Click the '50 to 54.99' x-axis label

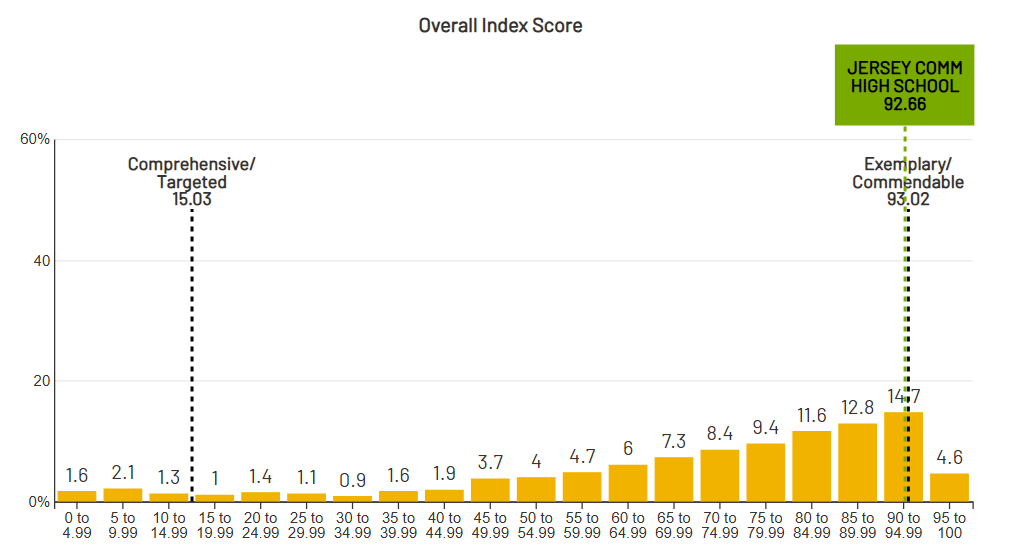pyautogui.click(x=536, y=525)
